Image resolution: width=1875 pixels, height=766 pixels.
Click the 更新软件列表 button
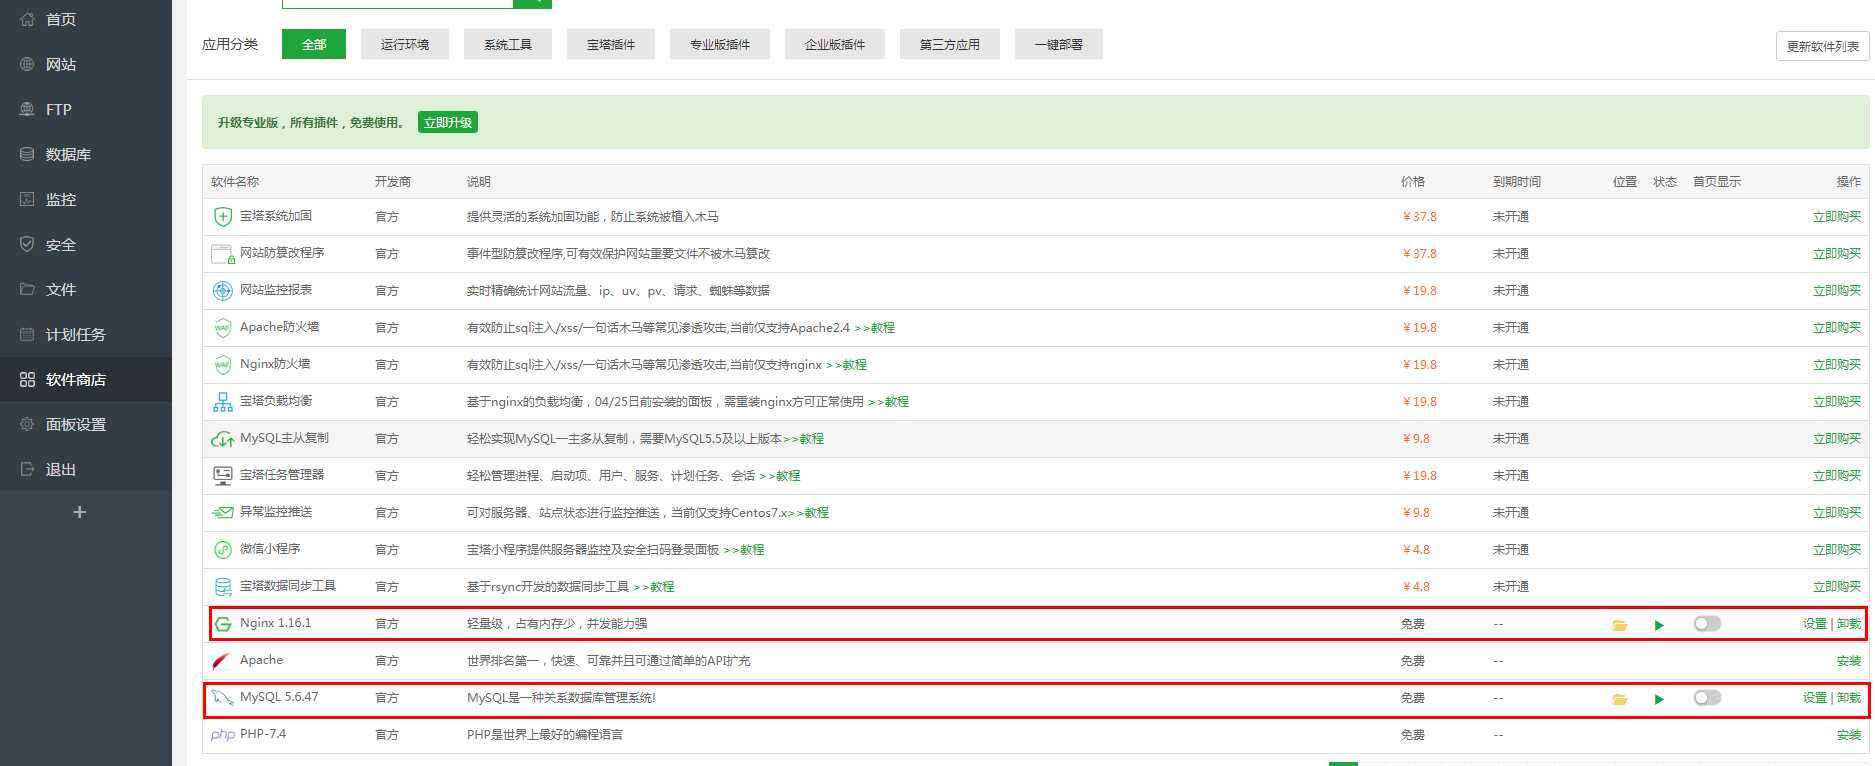click(x=1823, y=46)
